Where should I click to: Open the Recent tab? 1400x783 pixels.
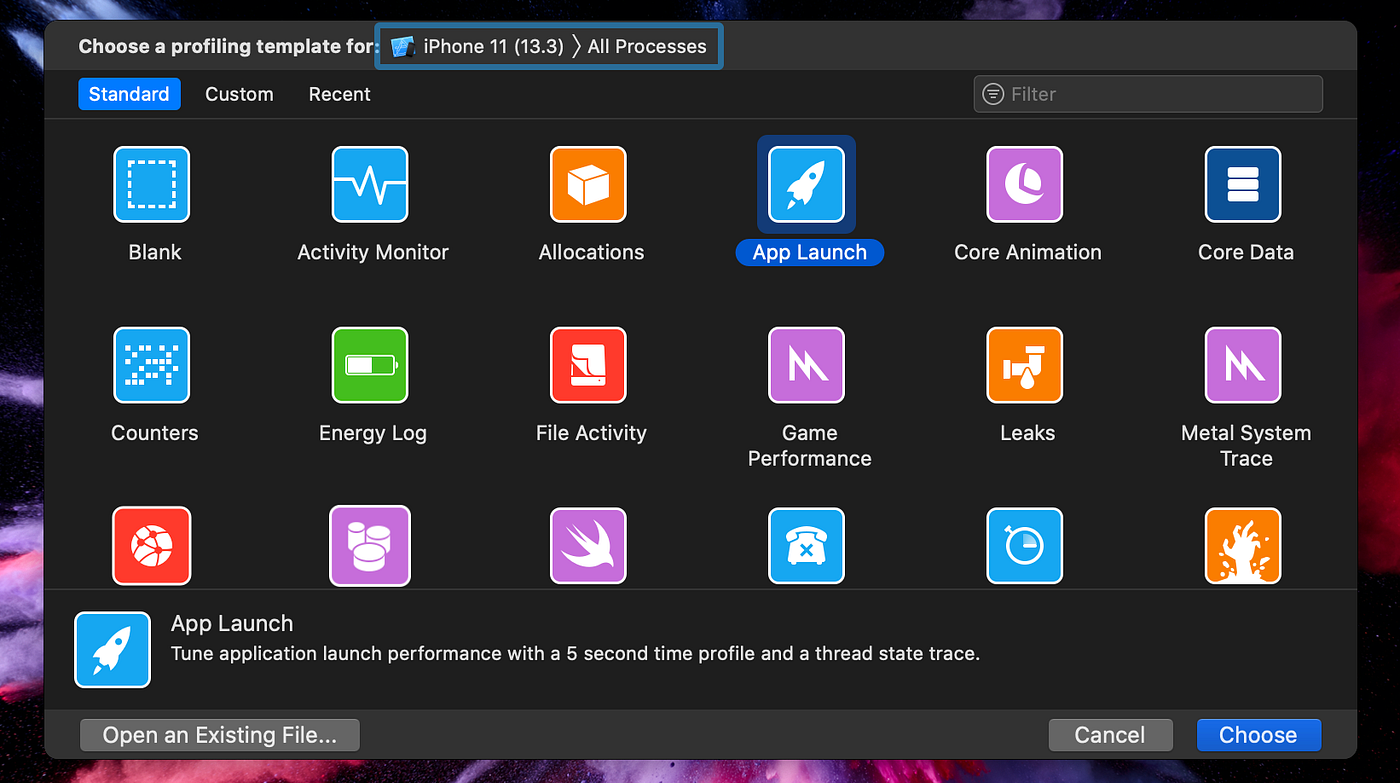pyautogui.click(x=339, y=94)
